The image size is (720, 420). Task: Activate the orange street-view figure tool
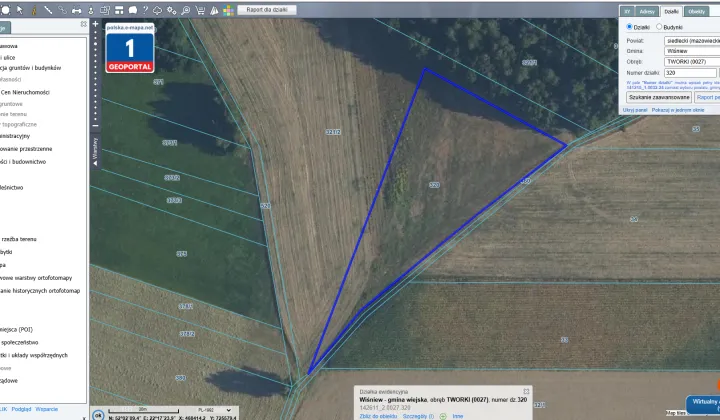[x=34, y=10]
